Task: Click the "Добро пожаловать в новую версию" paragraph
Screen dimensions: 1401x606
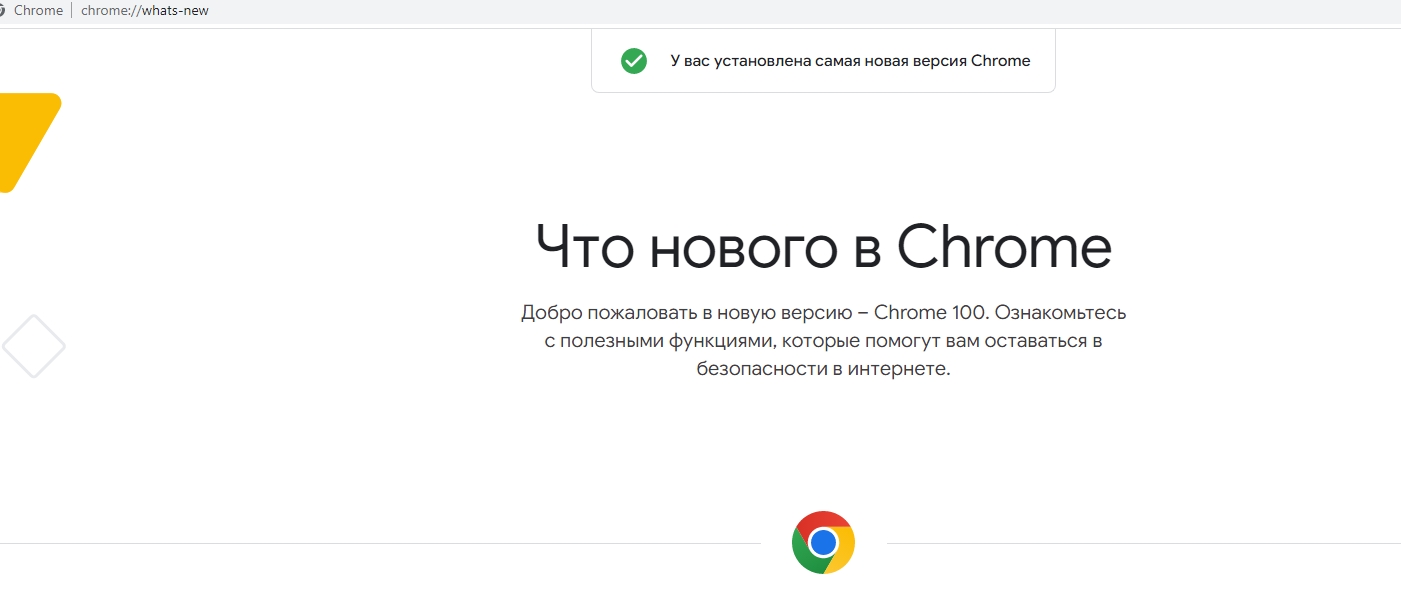Action: point(823,341)
